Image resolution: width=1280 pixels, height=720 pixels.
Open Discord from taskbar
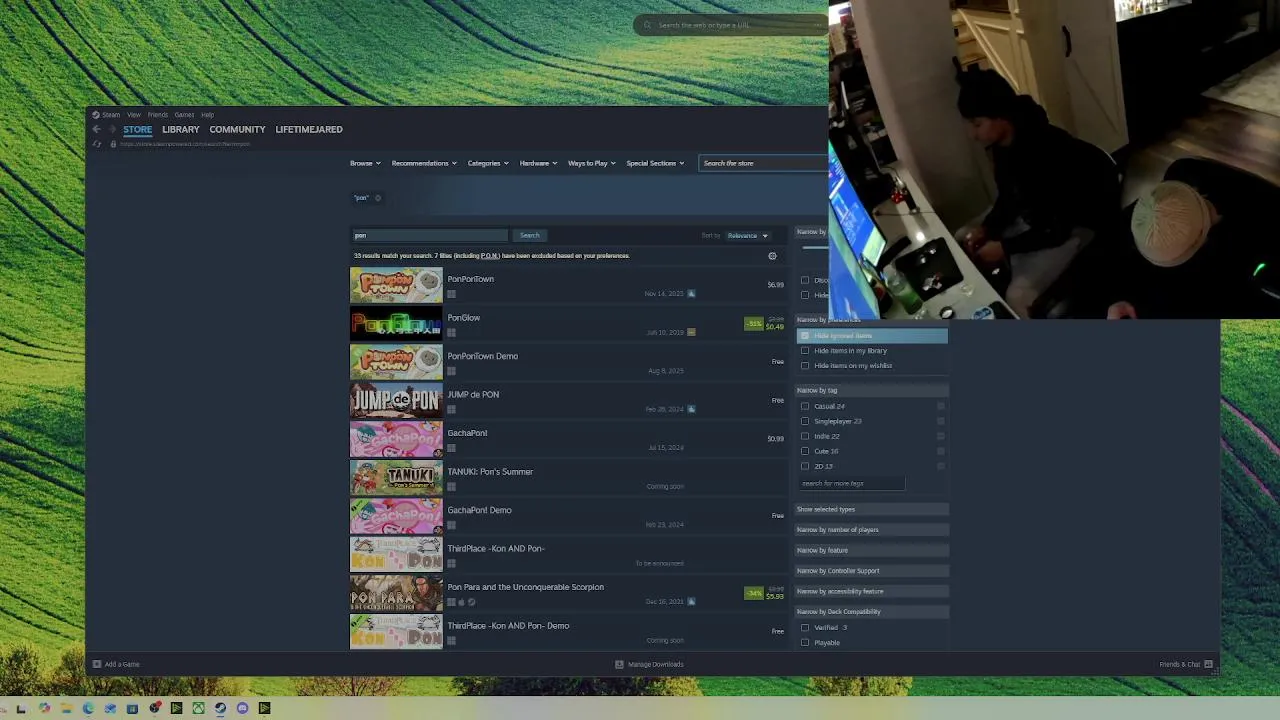(242, 708)
